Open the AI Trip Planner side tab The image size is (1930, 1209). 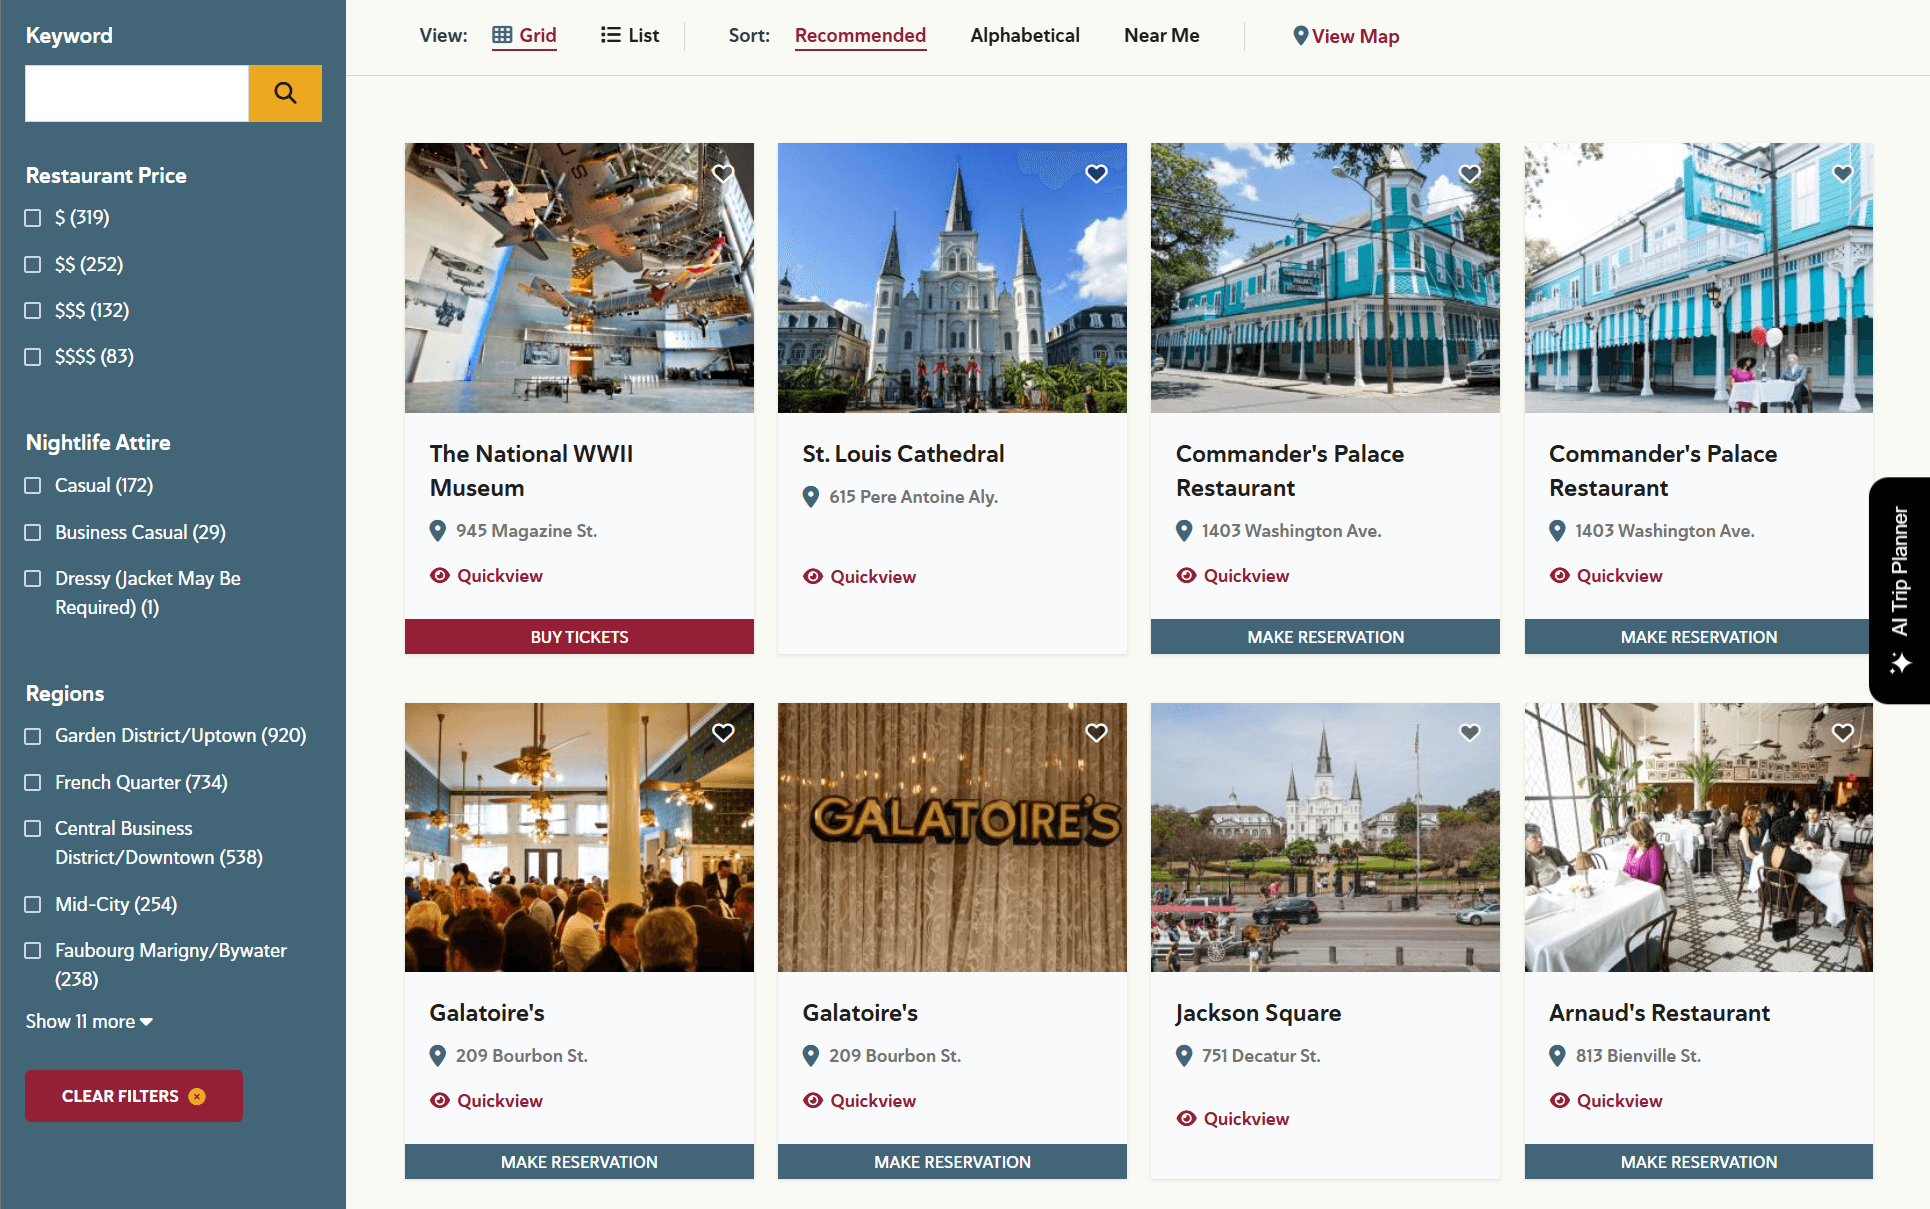pos(1899,590)
